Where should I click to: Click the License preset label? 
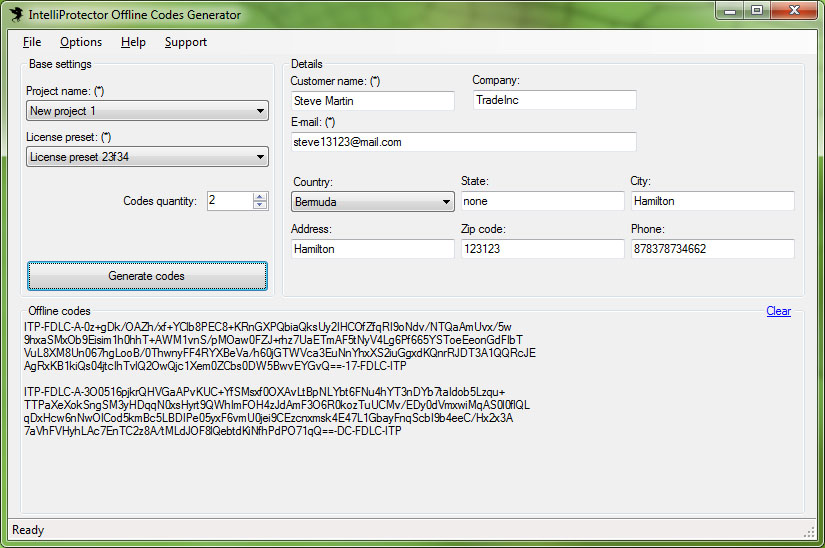pos(68,137)
